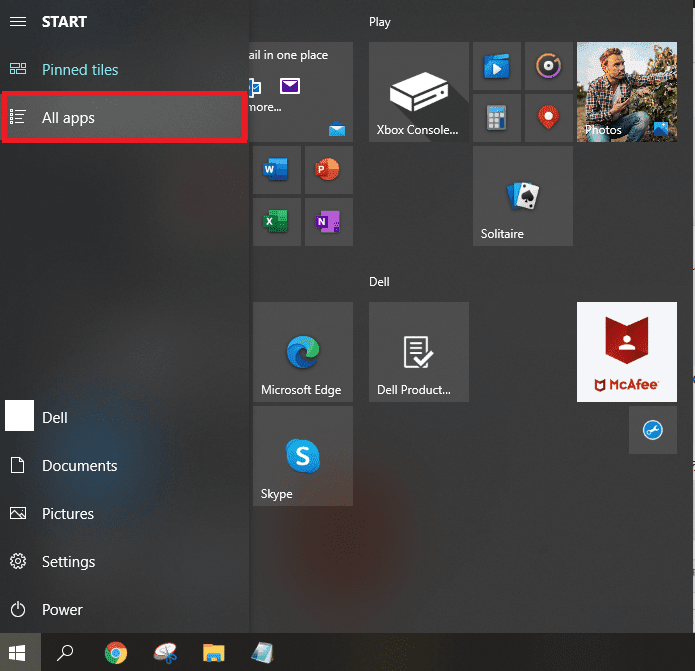The width and height of the screenshot is (695, 671).
Task: Open the blue wrench support tile
Action: (x=653, y=430)
